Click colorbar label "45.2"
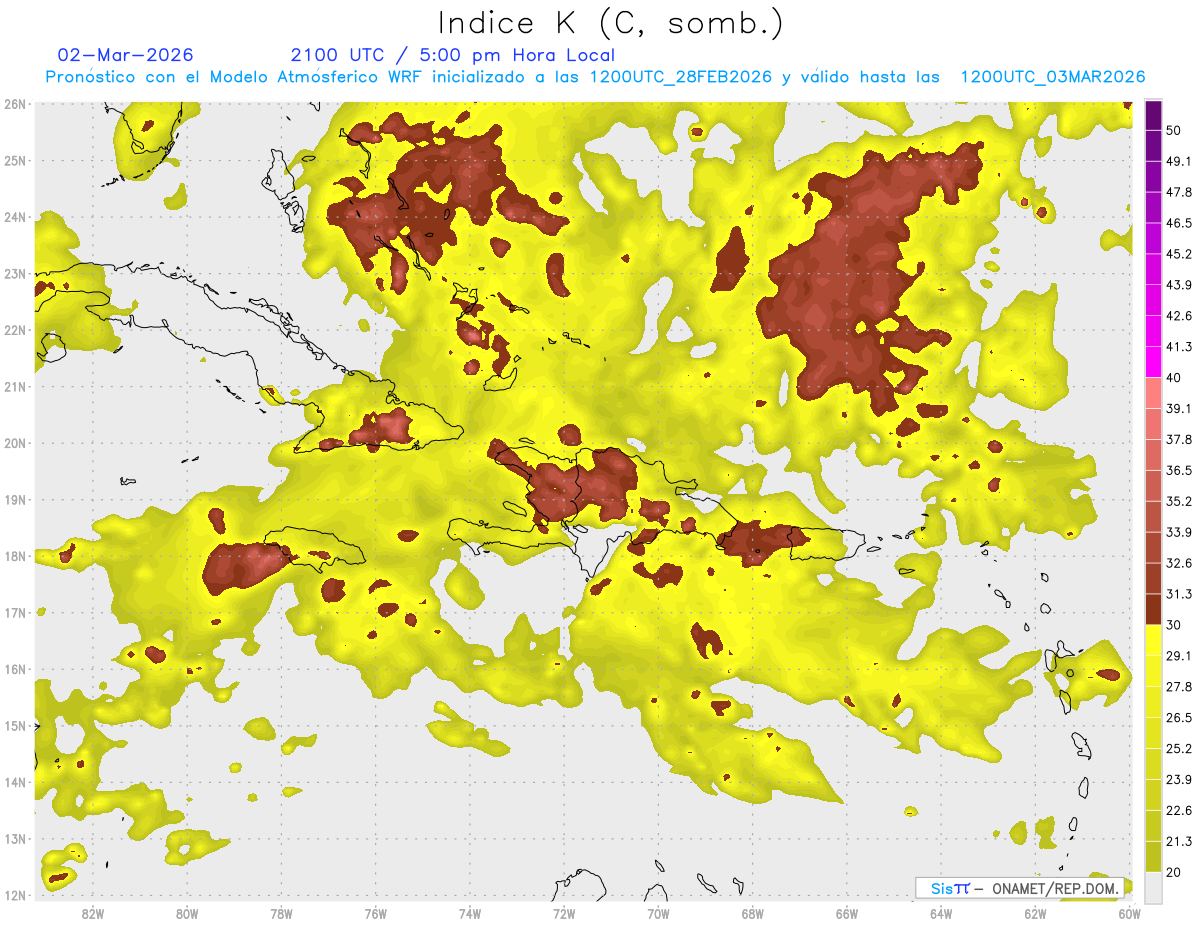1200x927 pixels. (x=1179, y=254)
